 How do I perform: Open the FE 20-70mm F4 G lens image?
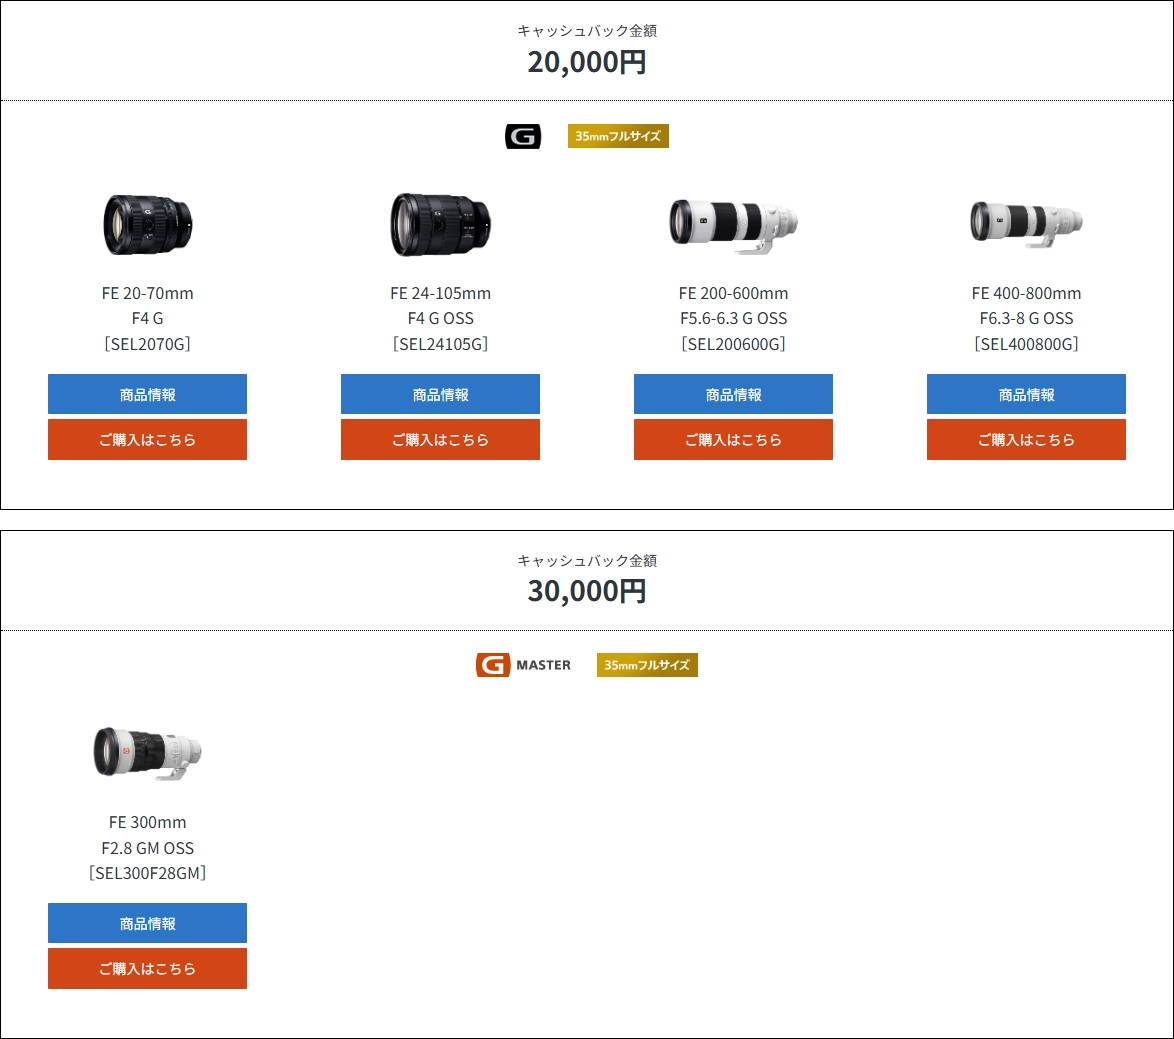click(x=148, y=224)
